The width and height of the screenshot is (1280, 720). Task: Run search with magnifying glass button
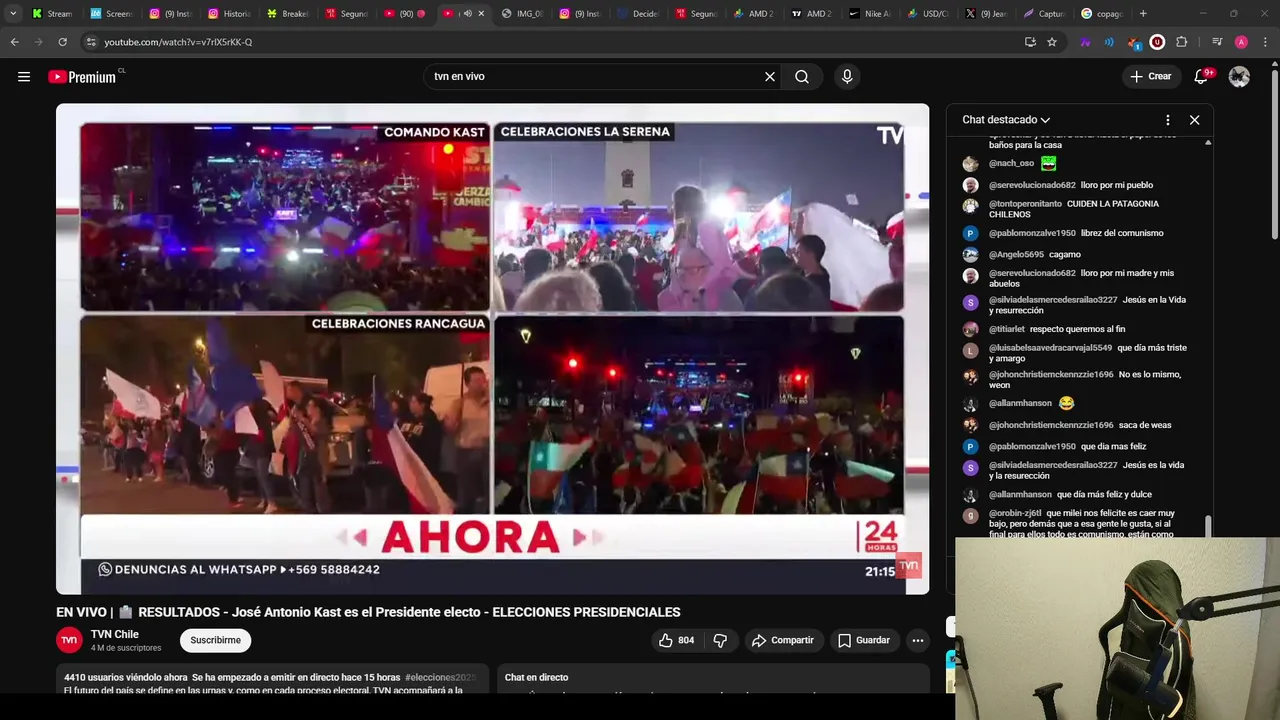802,76
